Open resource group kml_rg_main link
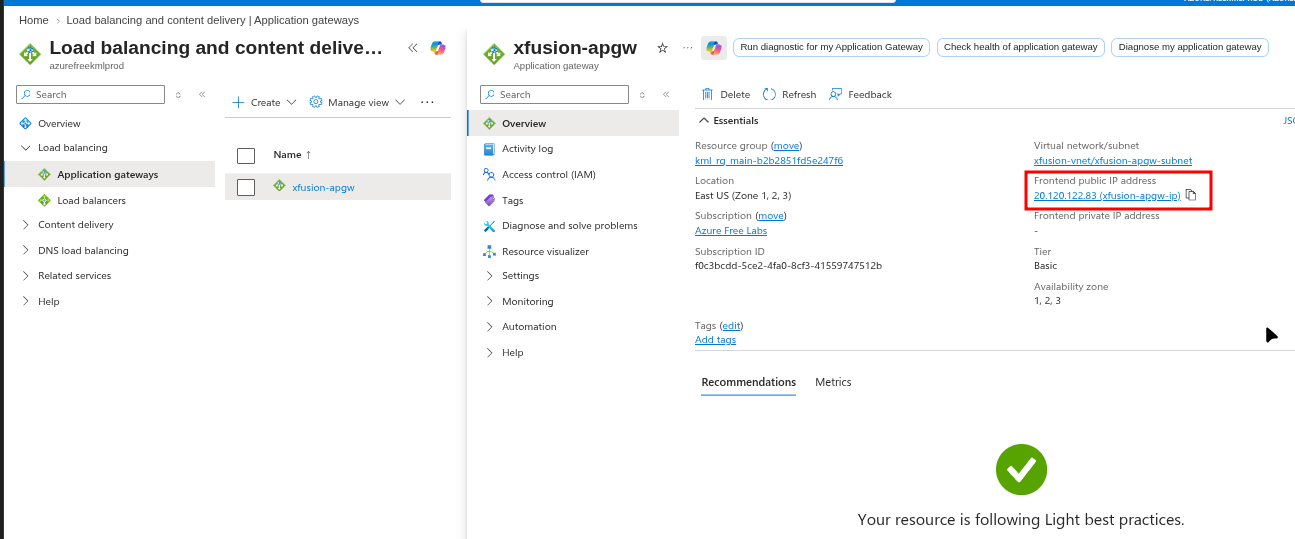This screenshot has height=539, width=1295. pyautogui.click(x=769, y=160)
